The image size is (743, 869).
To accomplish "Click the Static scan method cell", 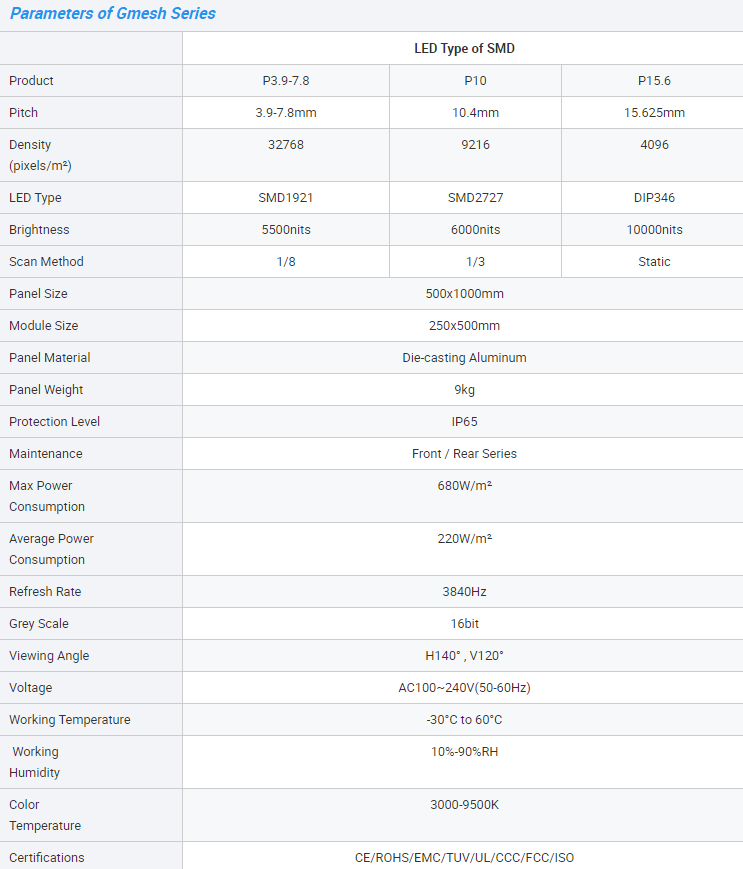I will click(x=654, y=262).
